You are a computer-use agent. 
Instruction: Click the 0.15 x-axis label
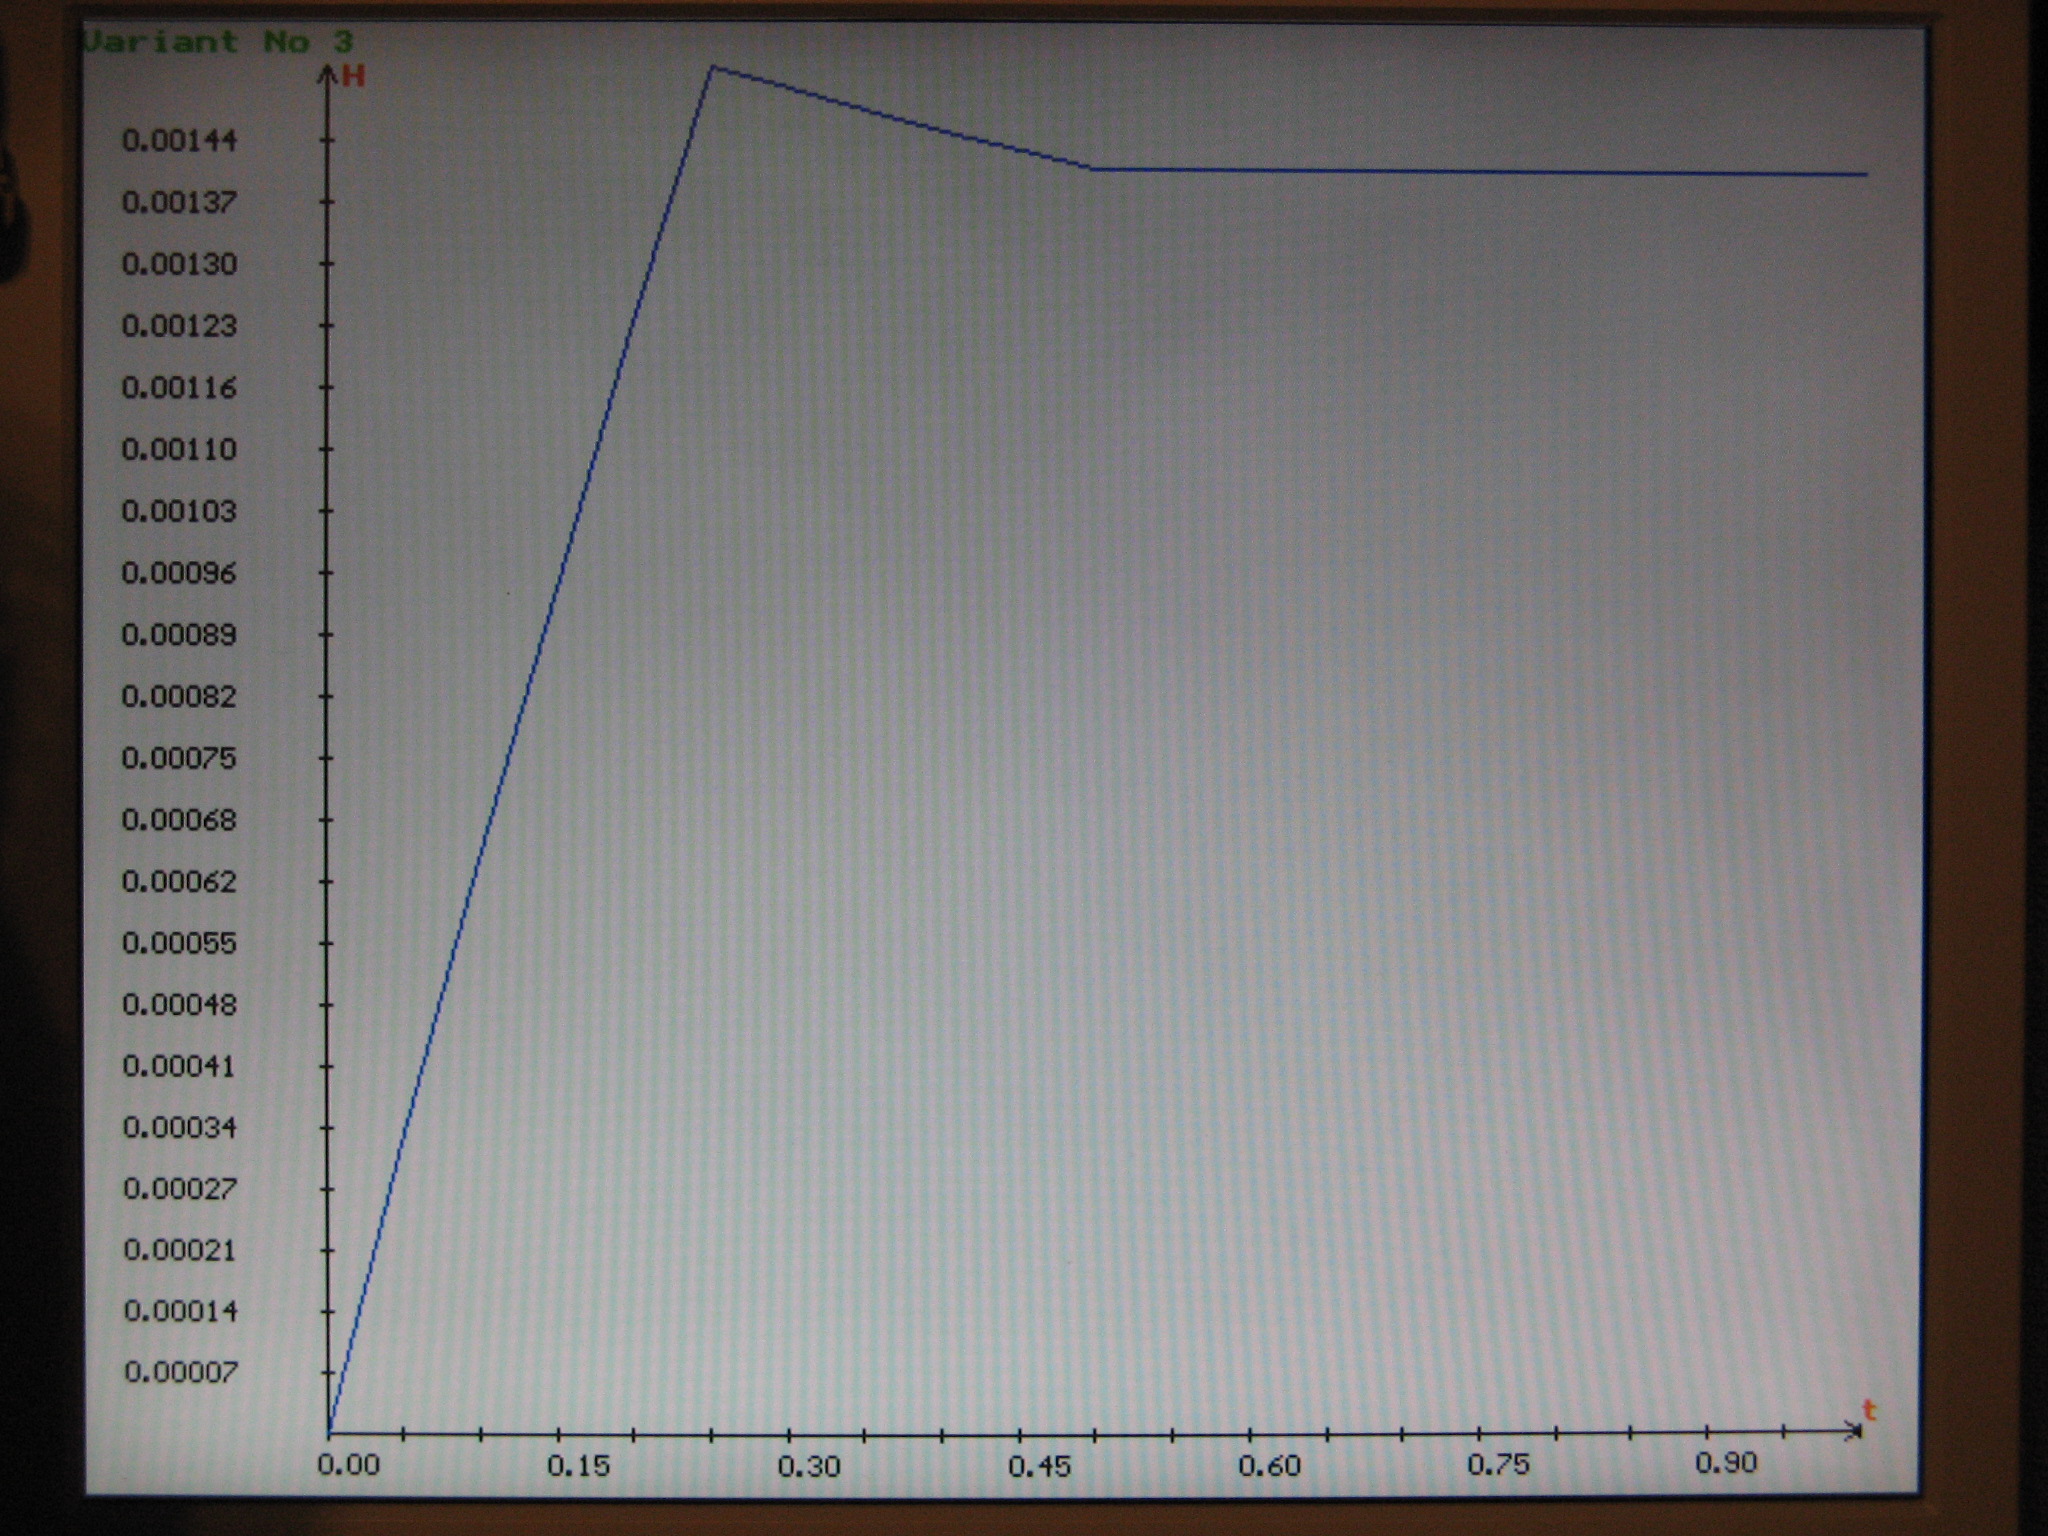[578, 1466]
